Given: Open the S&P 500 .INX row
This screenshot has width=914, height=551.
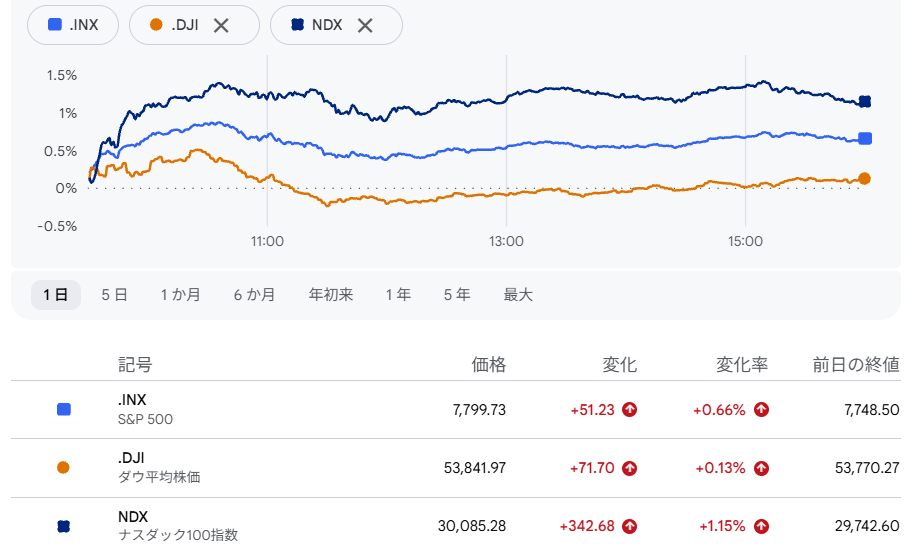Looking at the screenshot, I should tap(456, 410).
